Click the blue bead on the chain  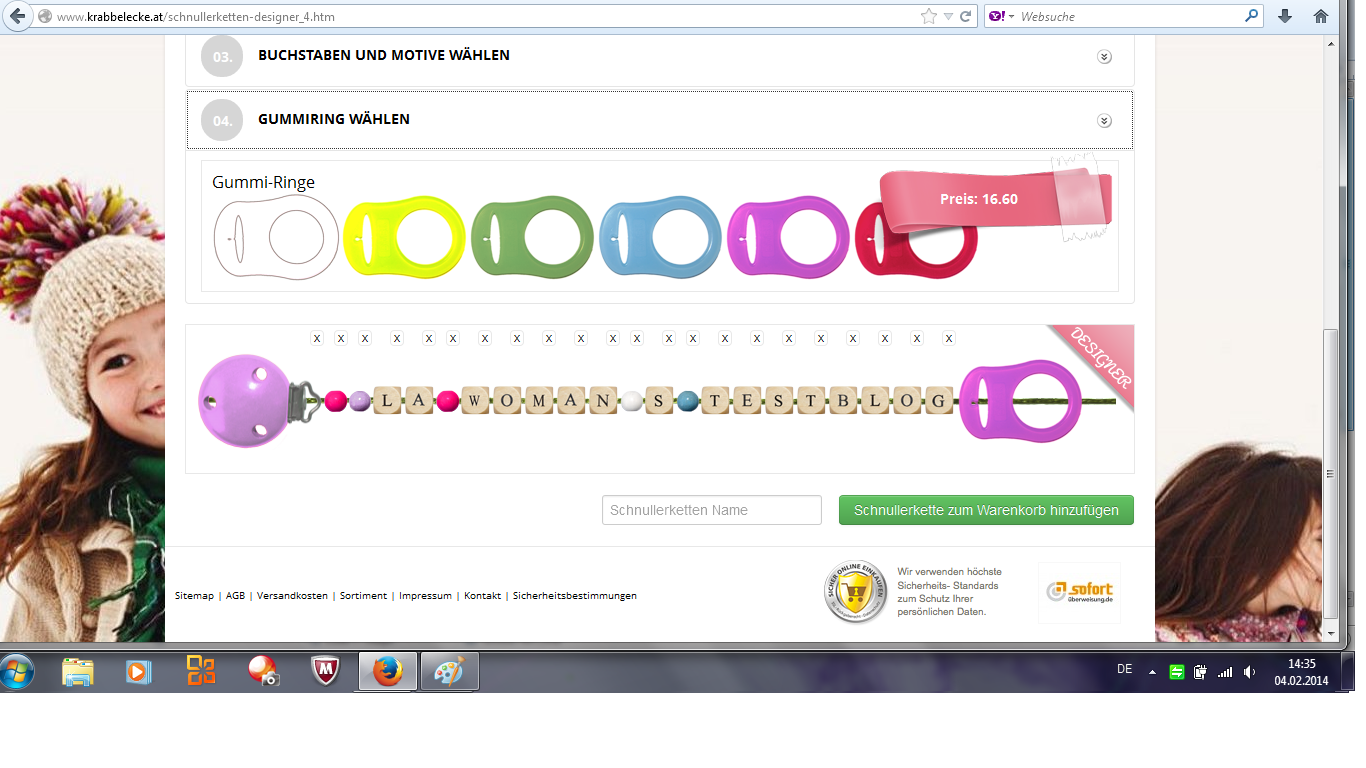click(687, 402)
